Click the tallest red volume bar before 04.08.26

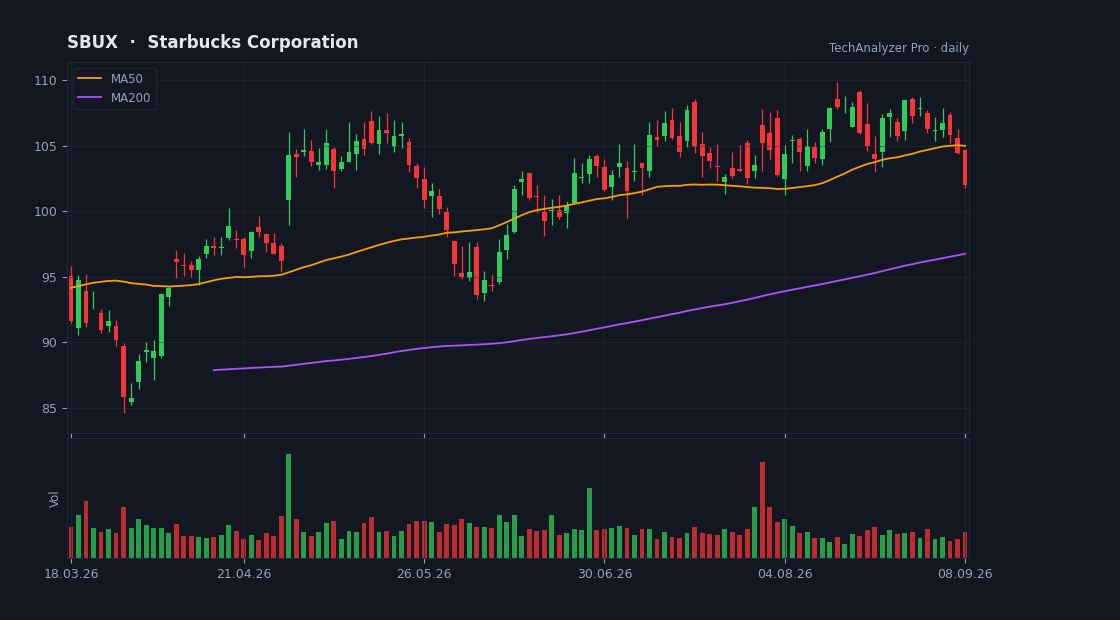point(762,510)
